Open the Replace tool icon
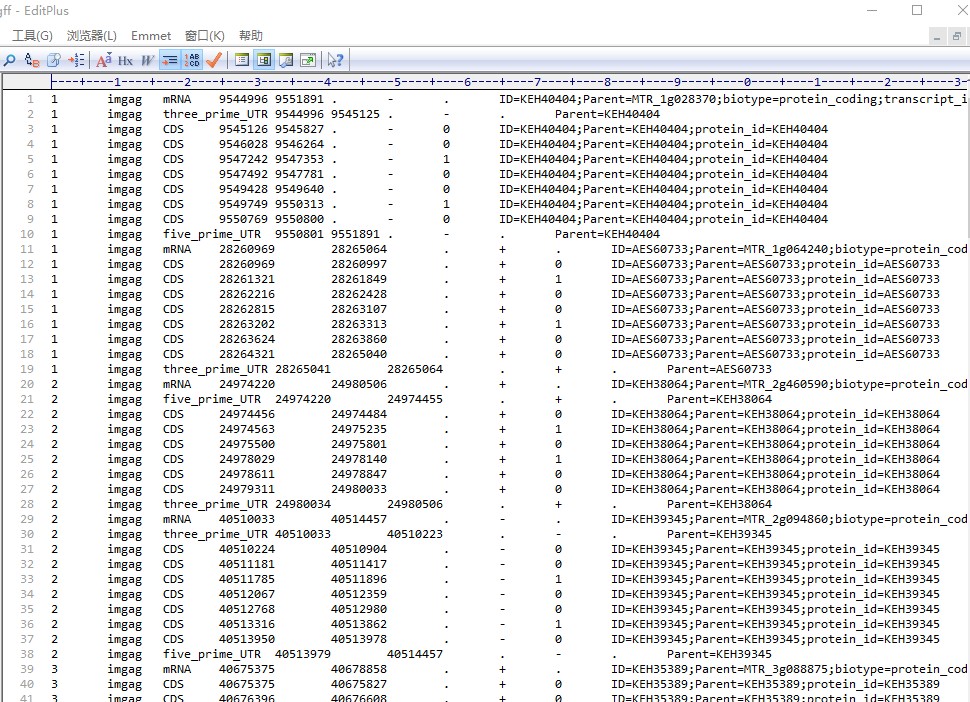 click(32, 60)
